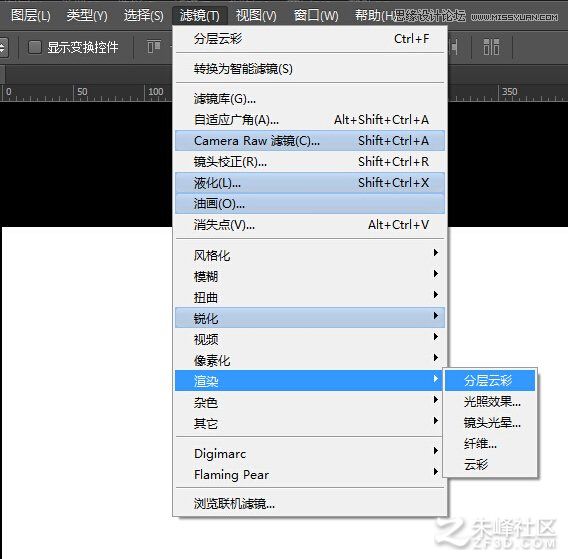Open the 选择(S) menu
Screen dimensions: 568x559
tap(143, 16)
